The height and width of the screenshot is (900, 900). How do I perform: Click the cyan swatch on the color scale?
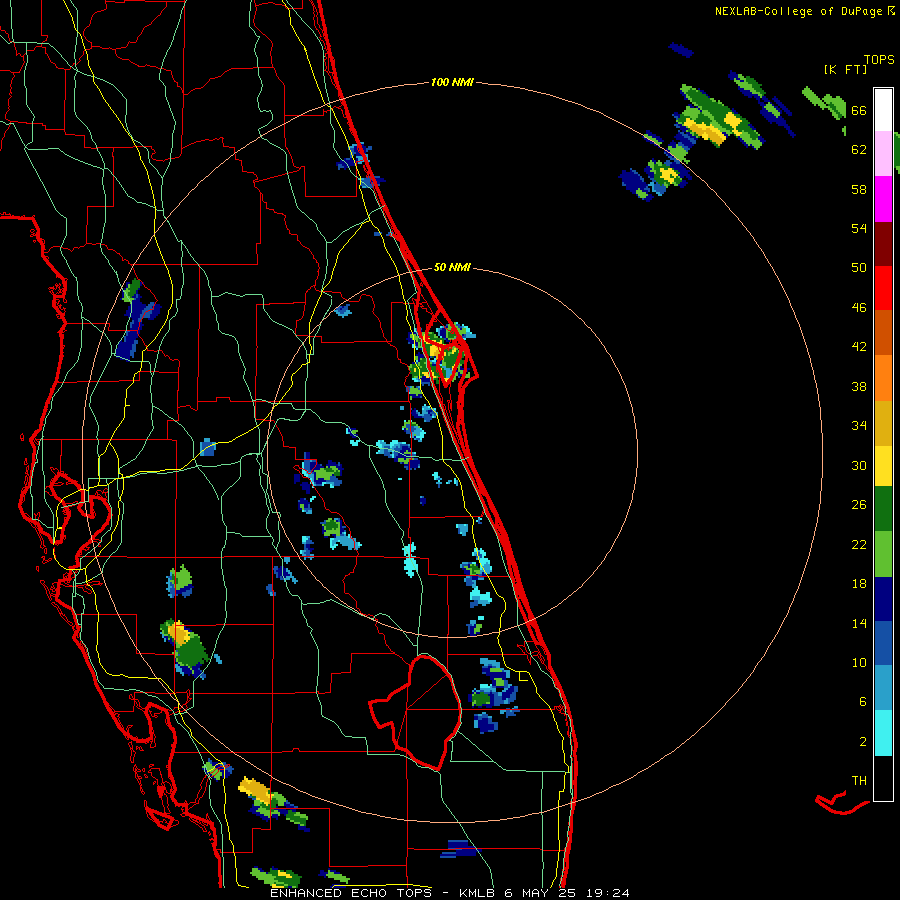point(883,733)
